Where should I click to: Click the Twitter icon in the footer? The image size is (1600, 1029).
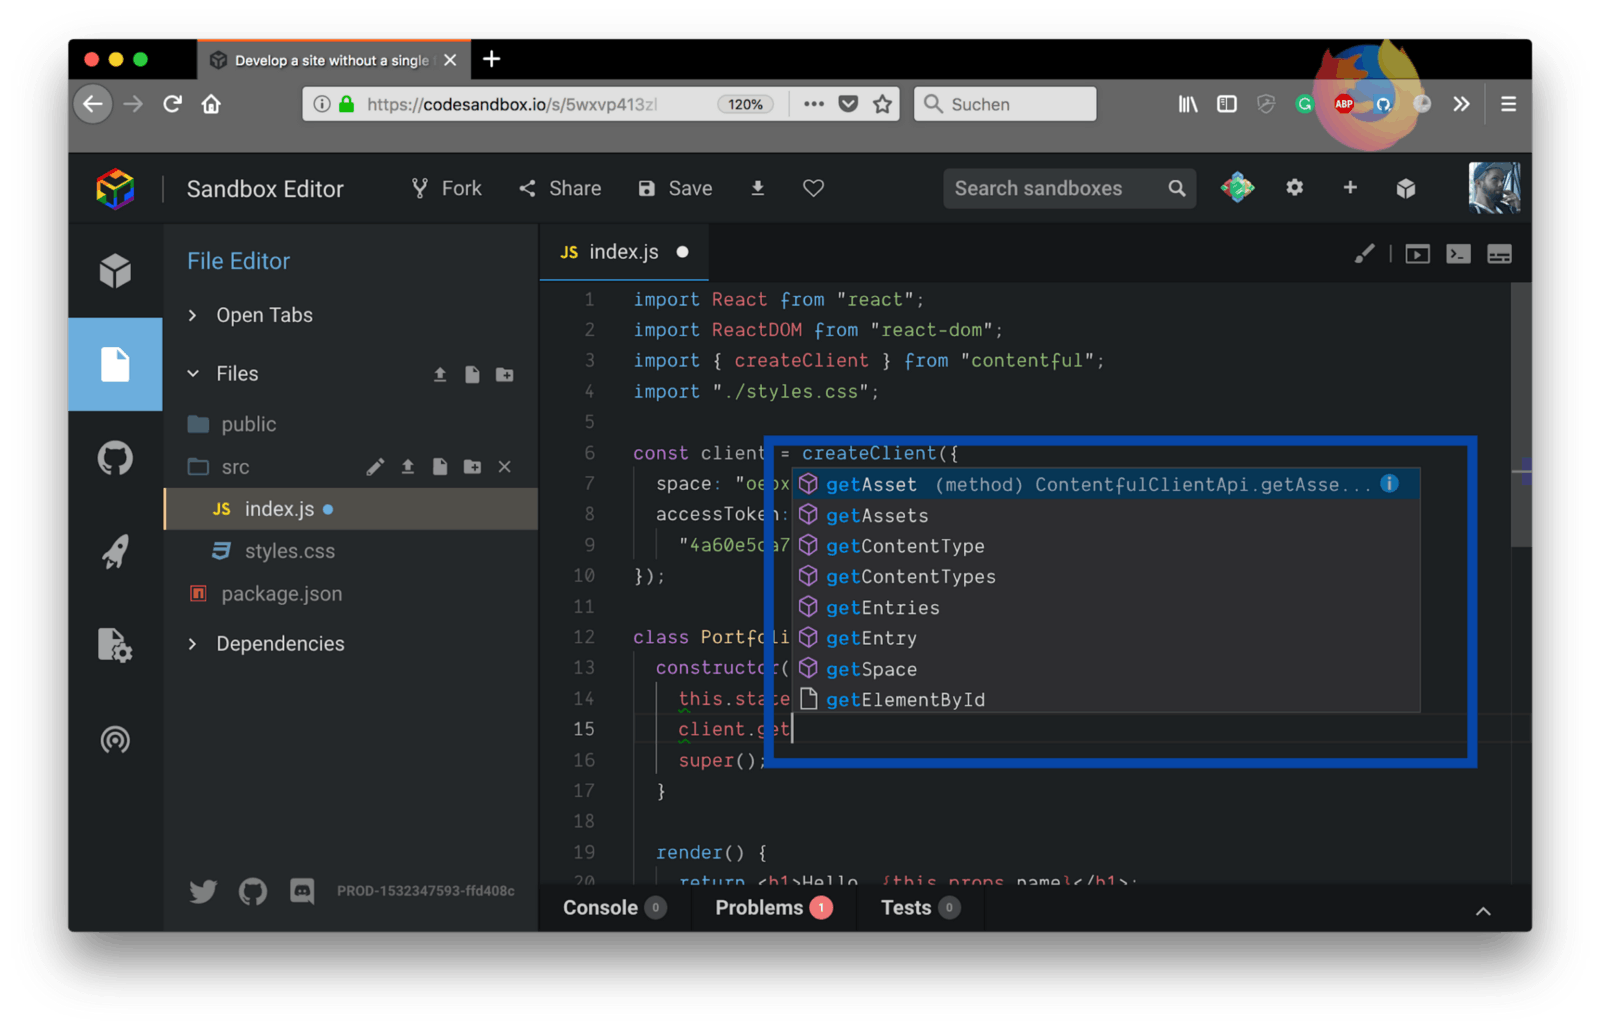[203, 890]
